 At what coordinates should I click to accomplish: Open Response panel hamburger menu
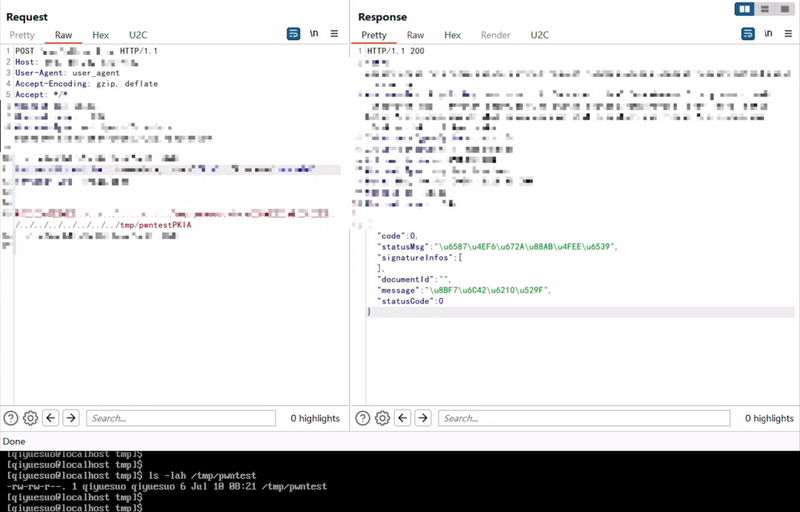[x=788, y=34]
